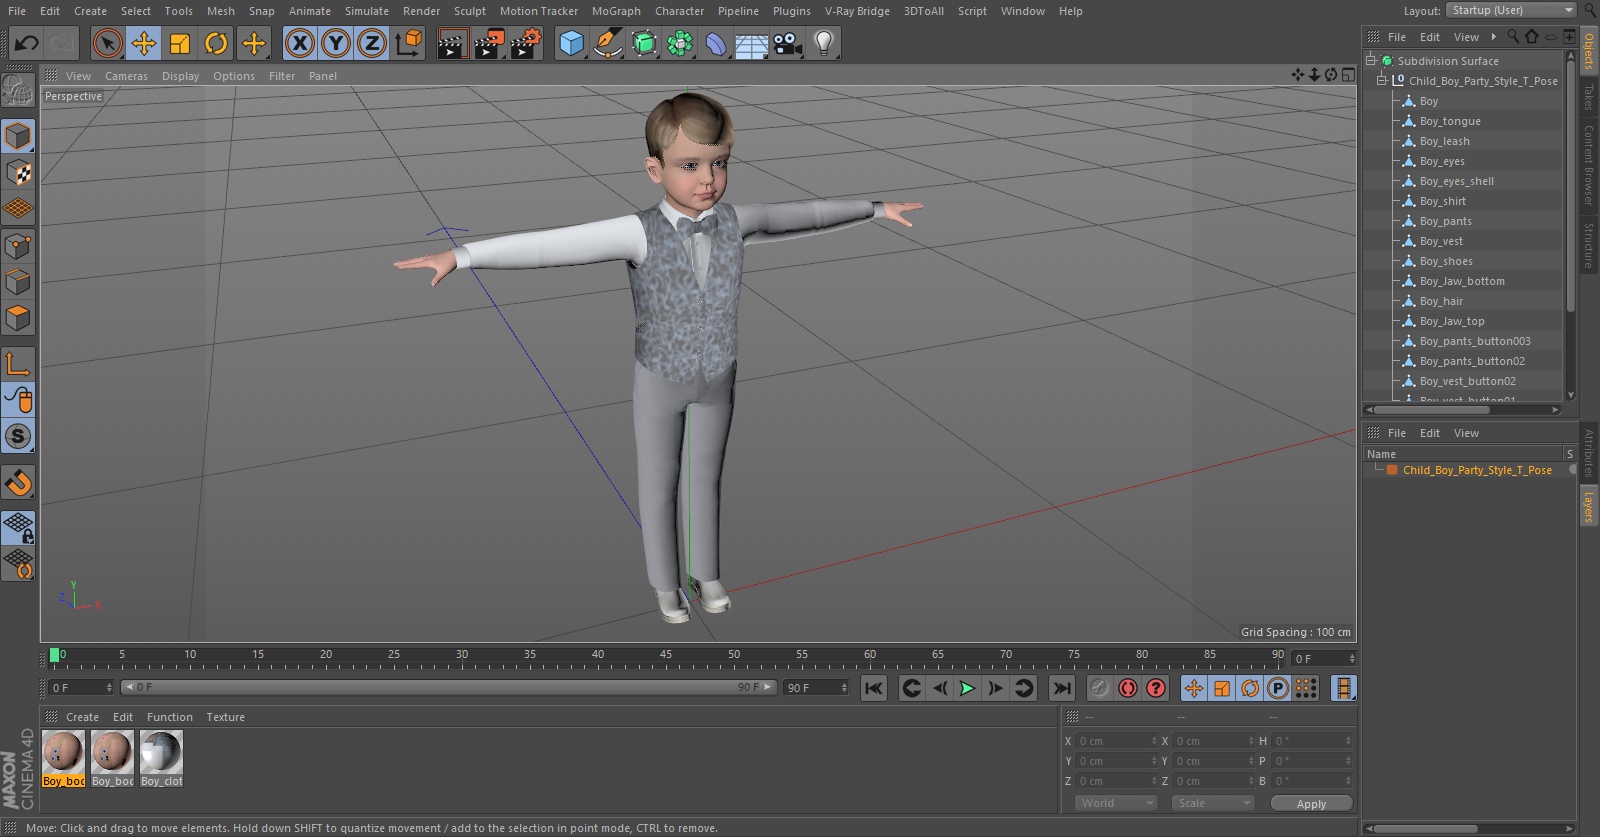Open the Character menu

point(680,11)
